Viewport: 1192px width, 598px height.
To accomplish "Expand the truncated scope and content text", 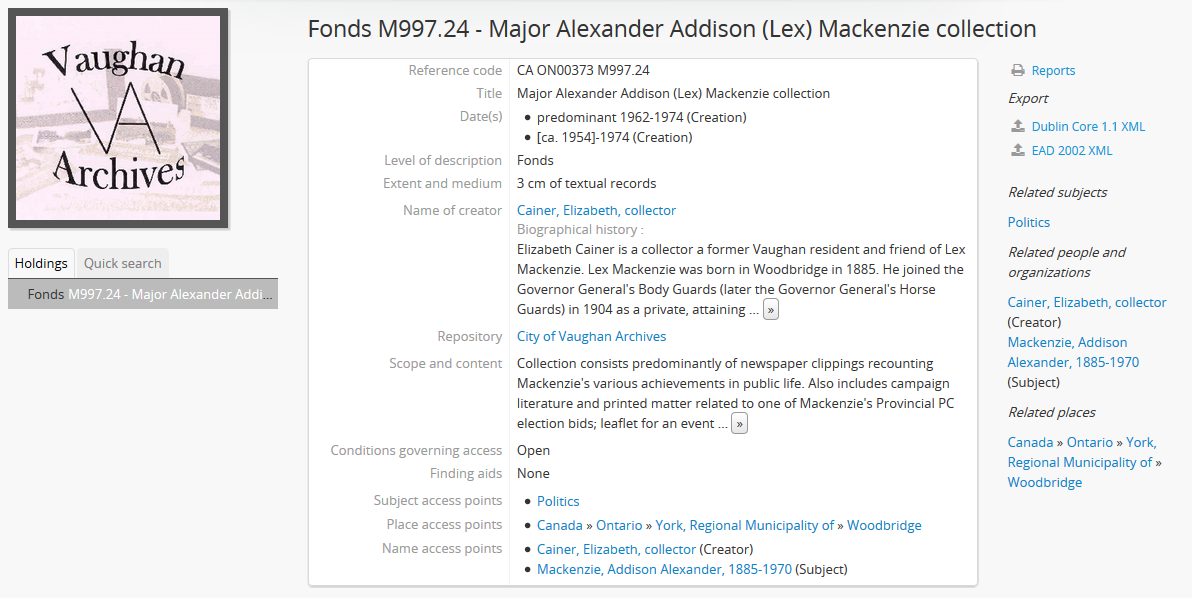I will (739, 424).
